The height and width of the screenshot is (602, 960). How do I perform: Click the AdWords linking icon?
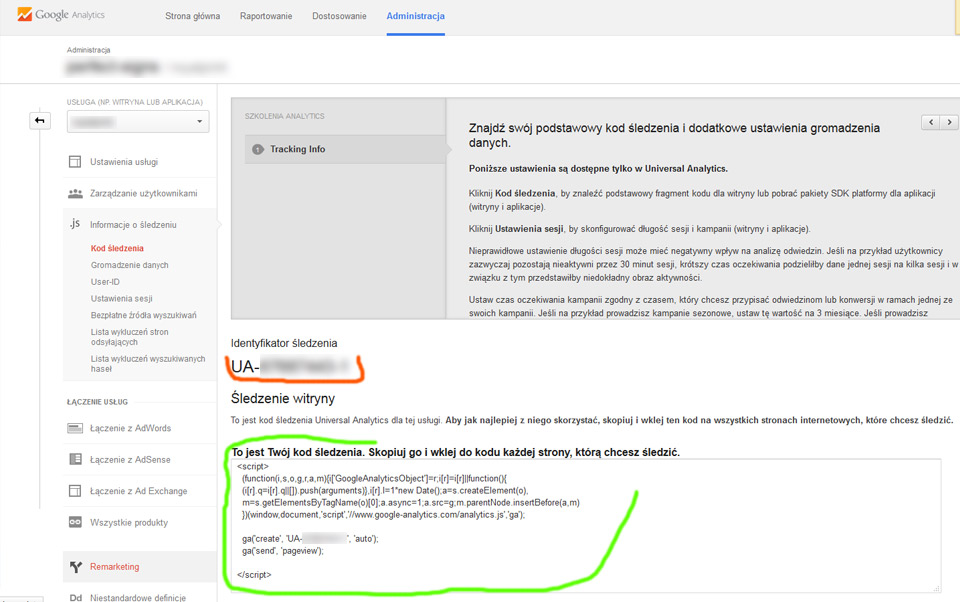75,428
